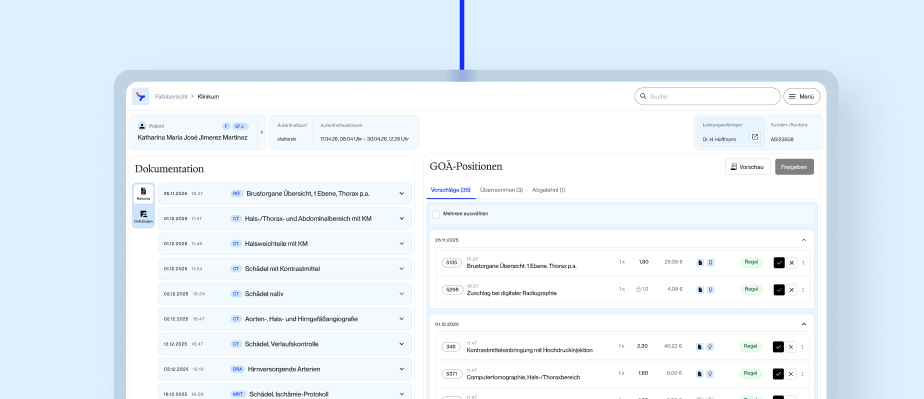
Task: Open the Befunde documents sidebar icon
Action: (143, 193)
